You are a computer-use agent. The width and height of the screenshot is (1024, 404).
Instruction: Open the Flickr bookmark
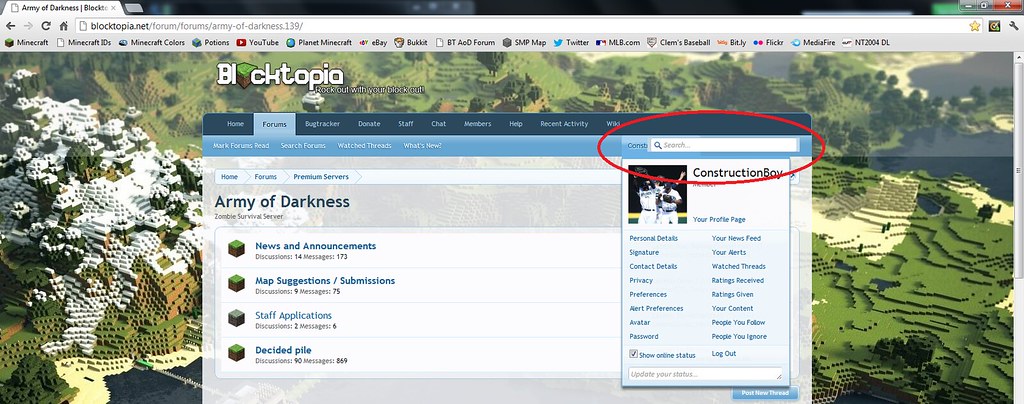click(768, 43)
